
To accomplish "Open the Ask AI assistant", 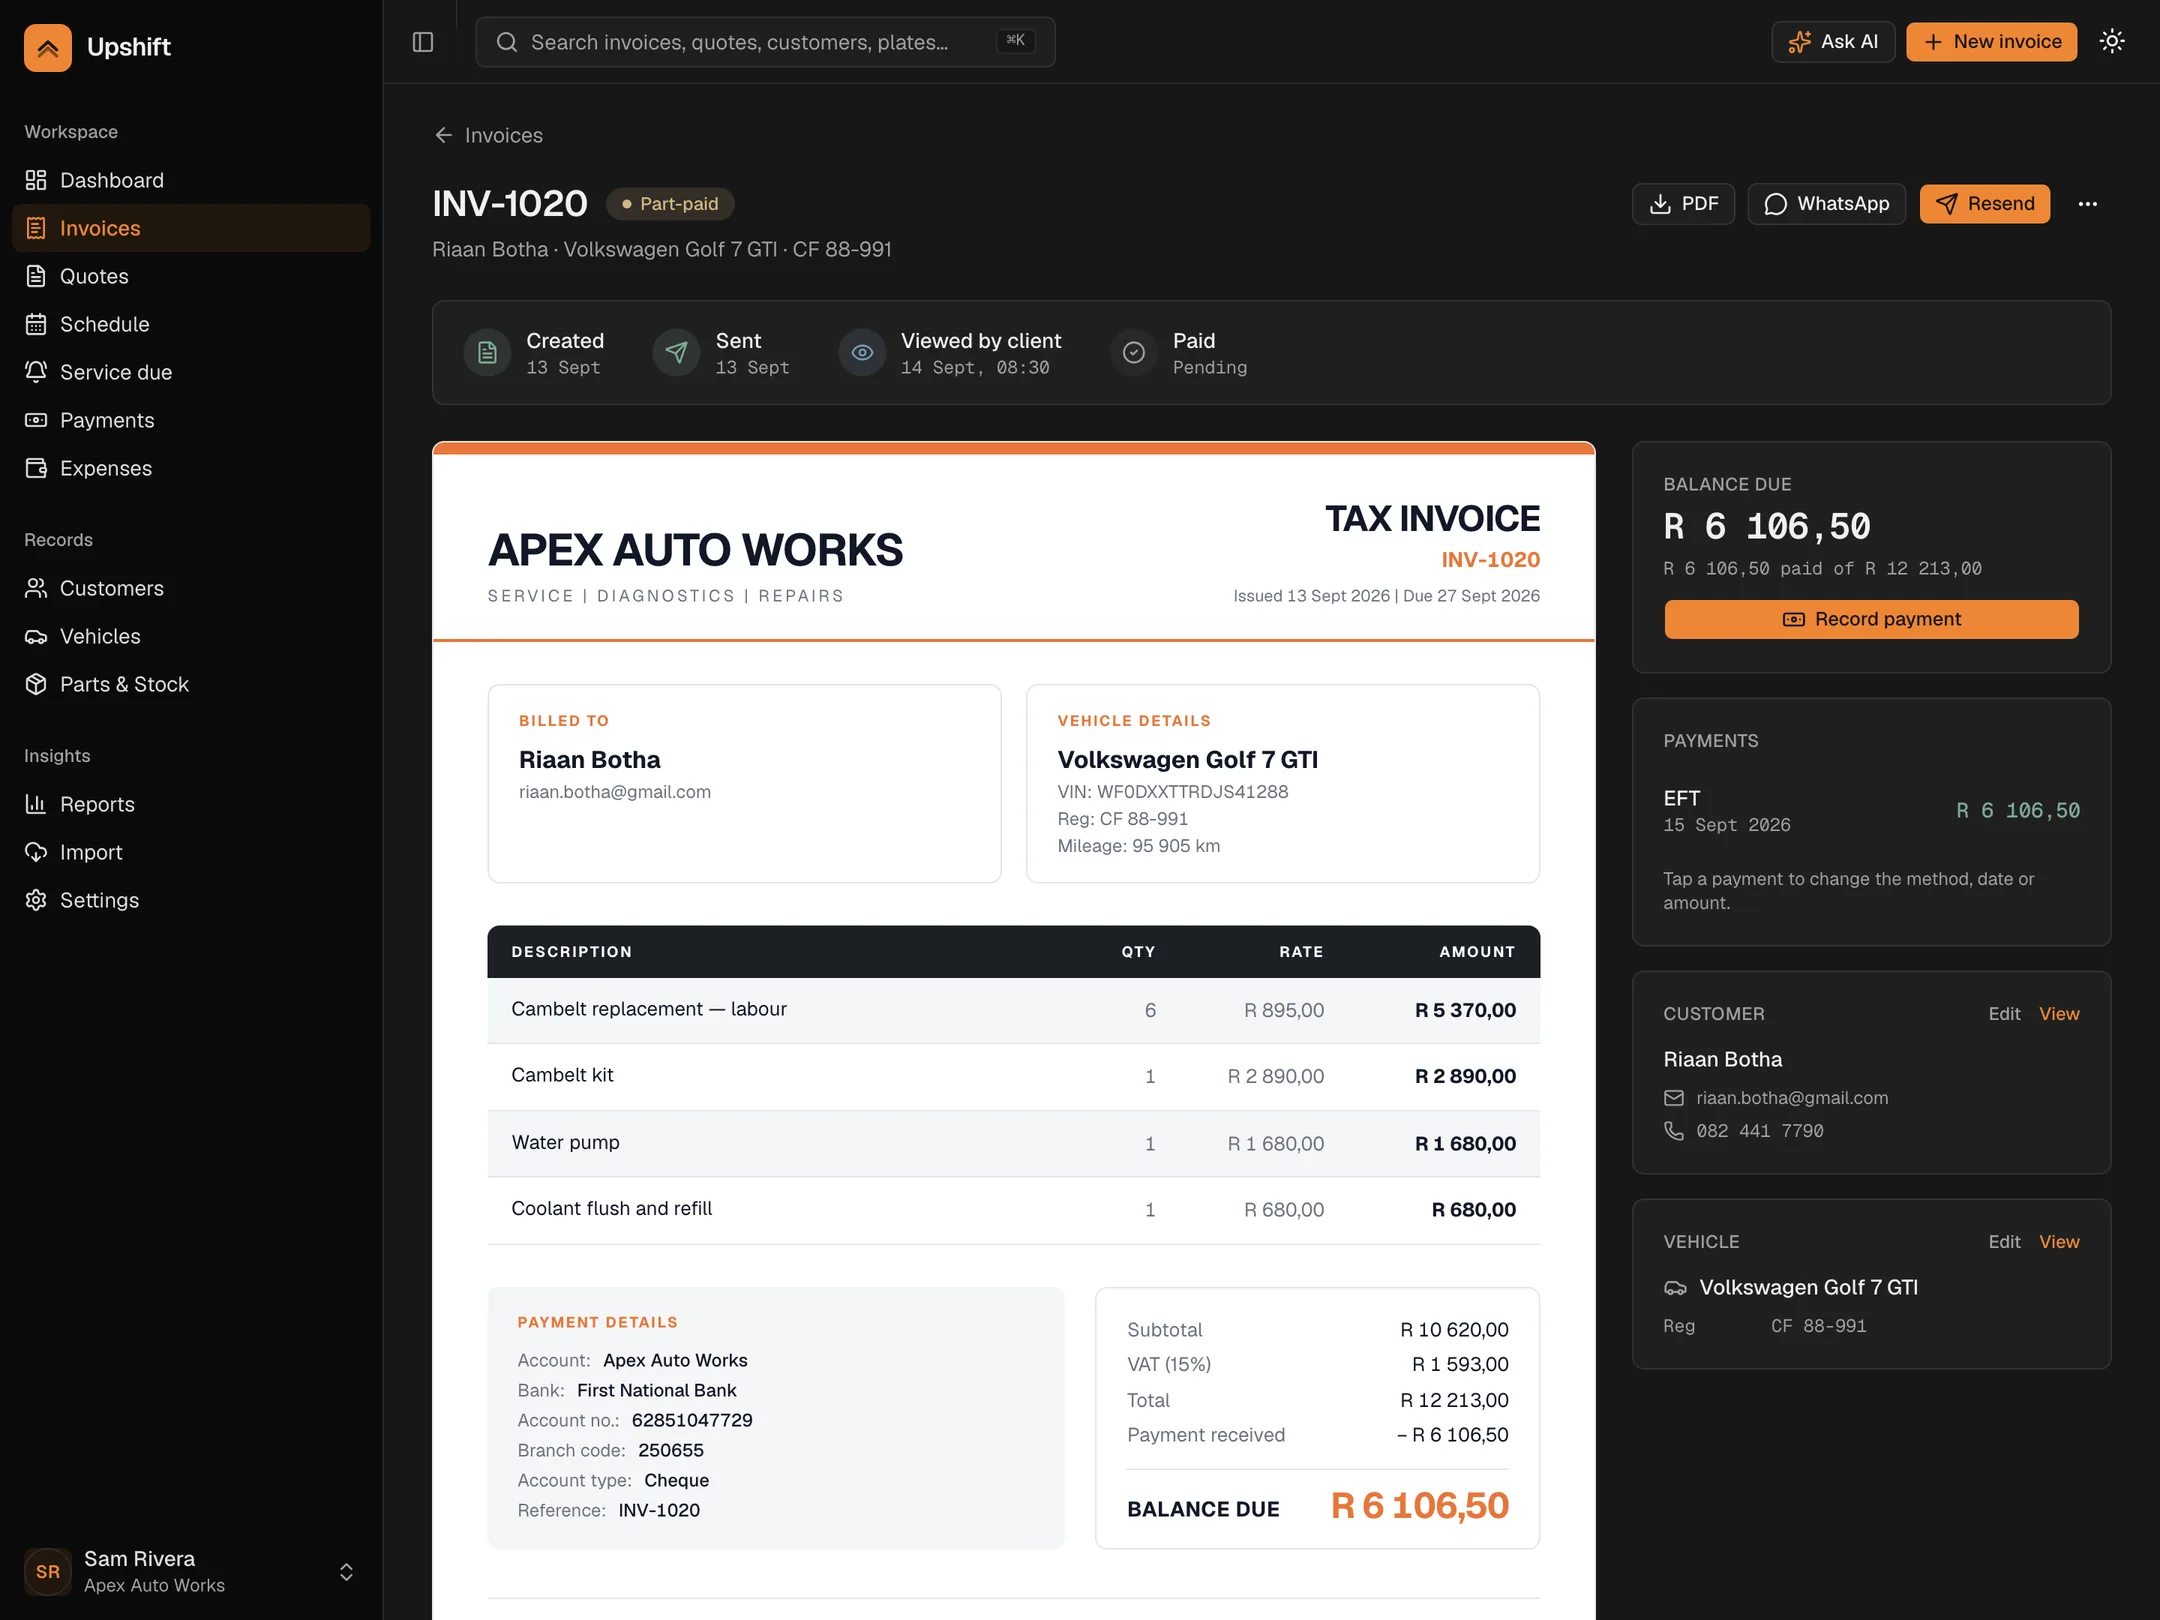I will click(1833, 42).
